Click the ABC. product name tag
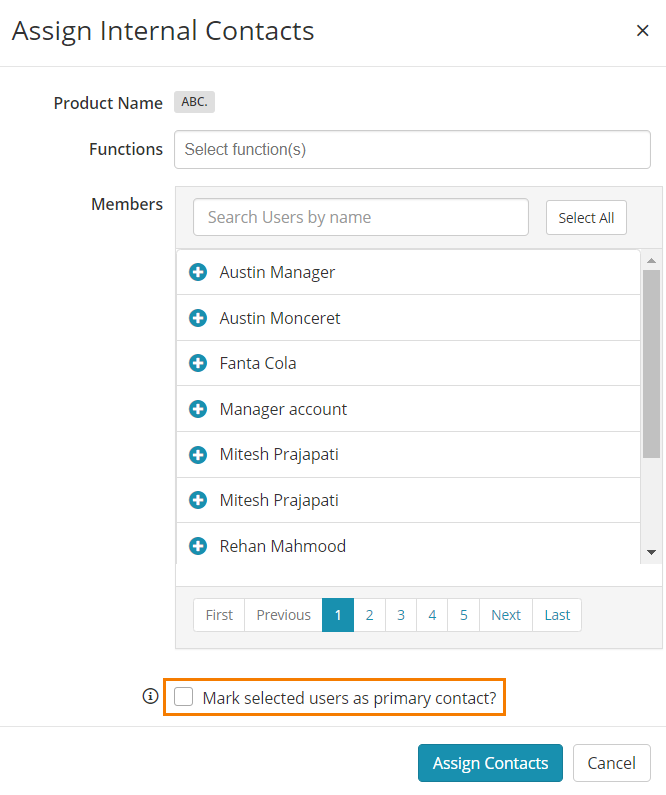This screenshot has height=795, width=666. tap(195, 102)
